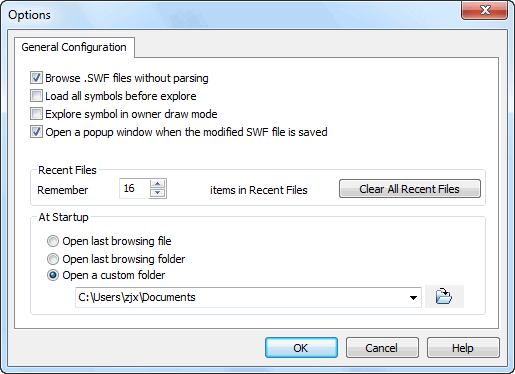This screenshot has width=515, height=374.
Task: Click Clear All Recent Files button
Action: coord(410,189)
